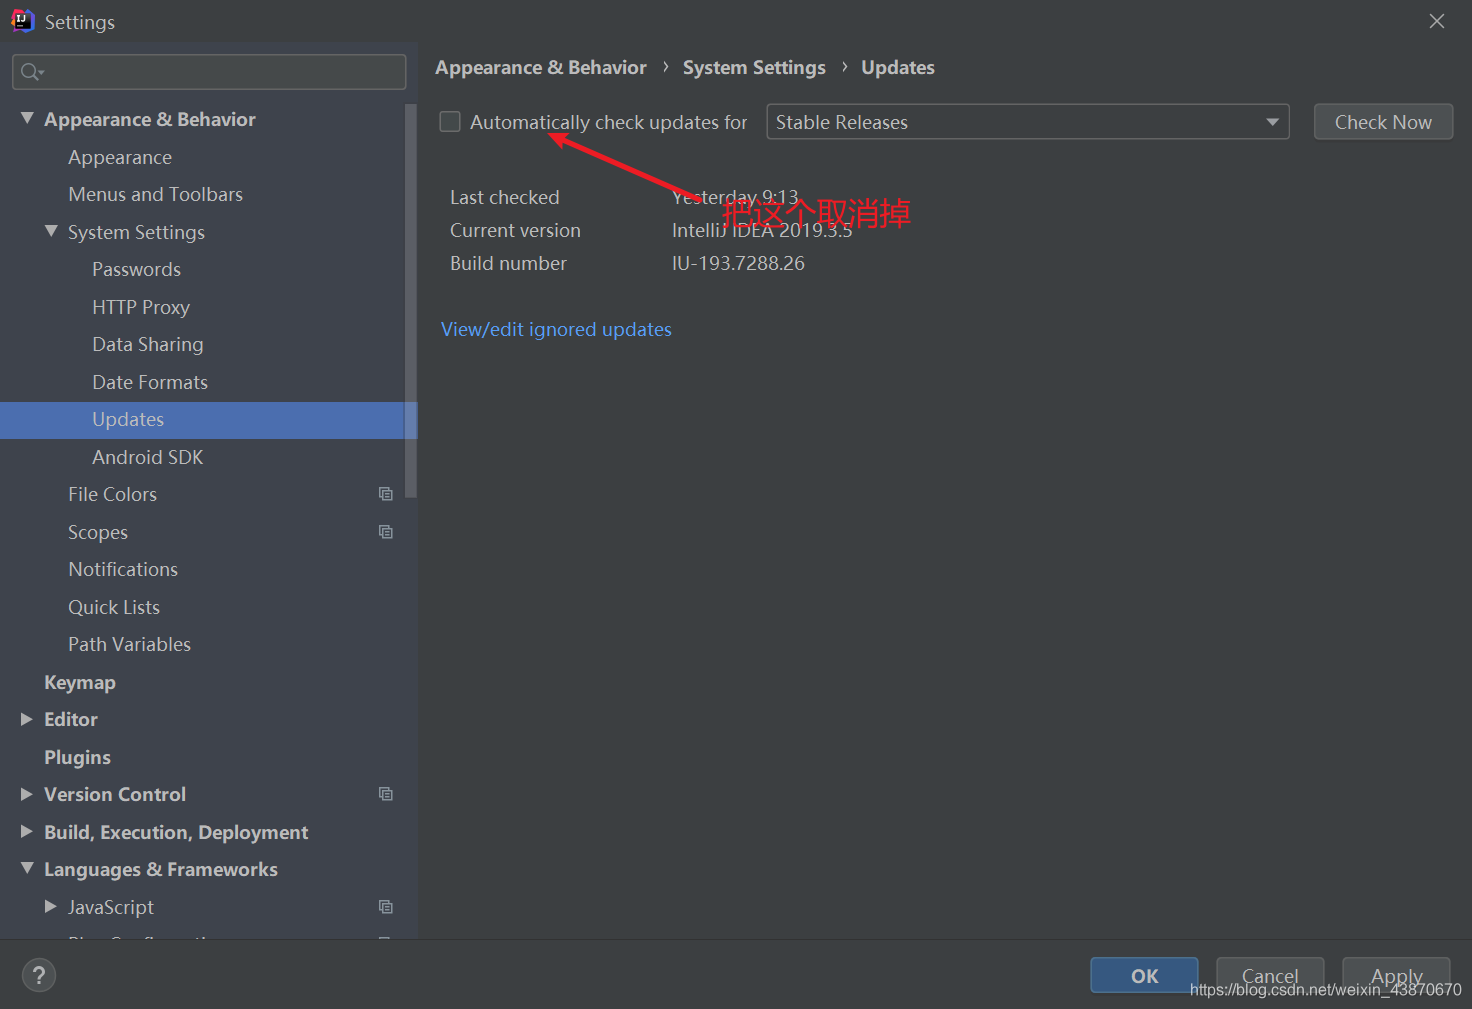
Task: Open Date Formats settings
Action: pos(150,382)
